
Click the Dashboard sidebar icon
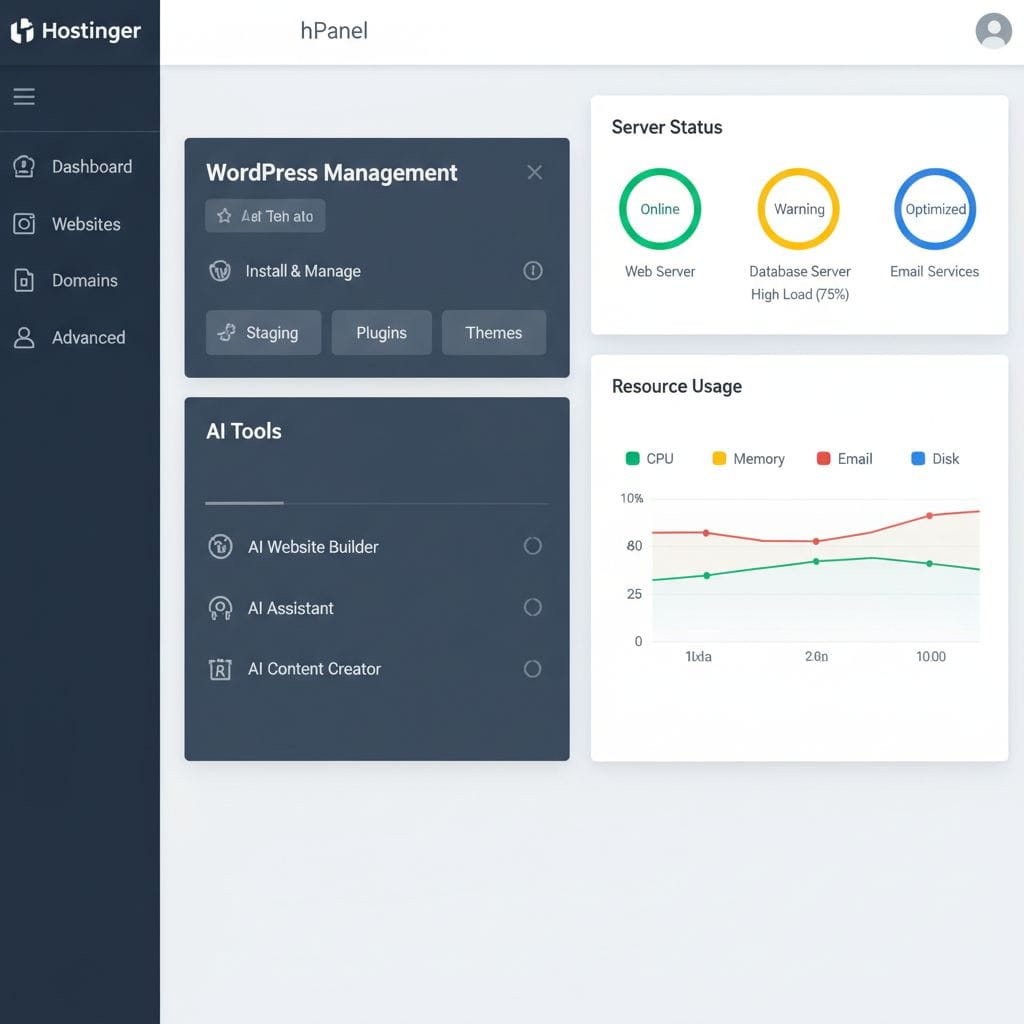click(24, 167)
